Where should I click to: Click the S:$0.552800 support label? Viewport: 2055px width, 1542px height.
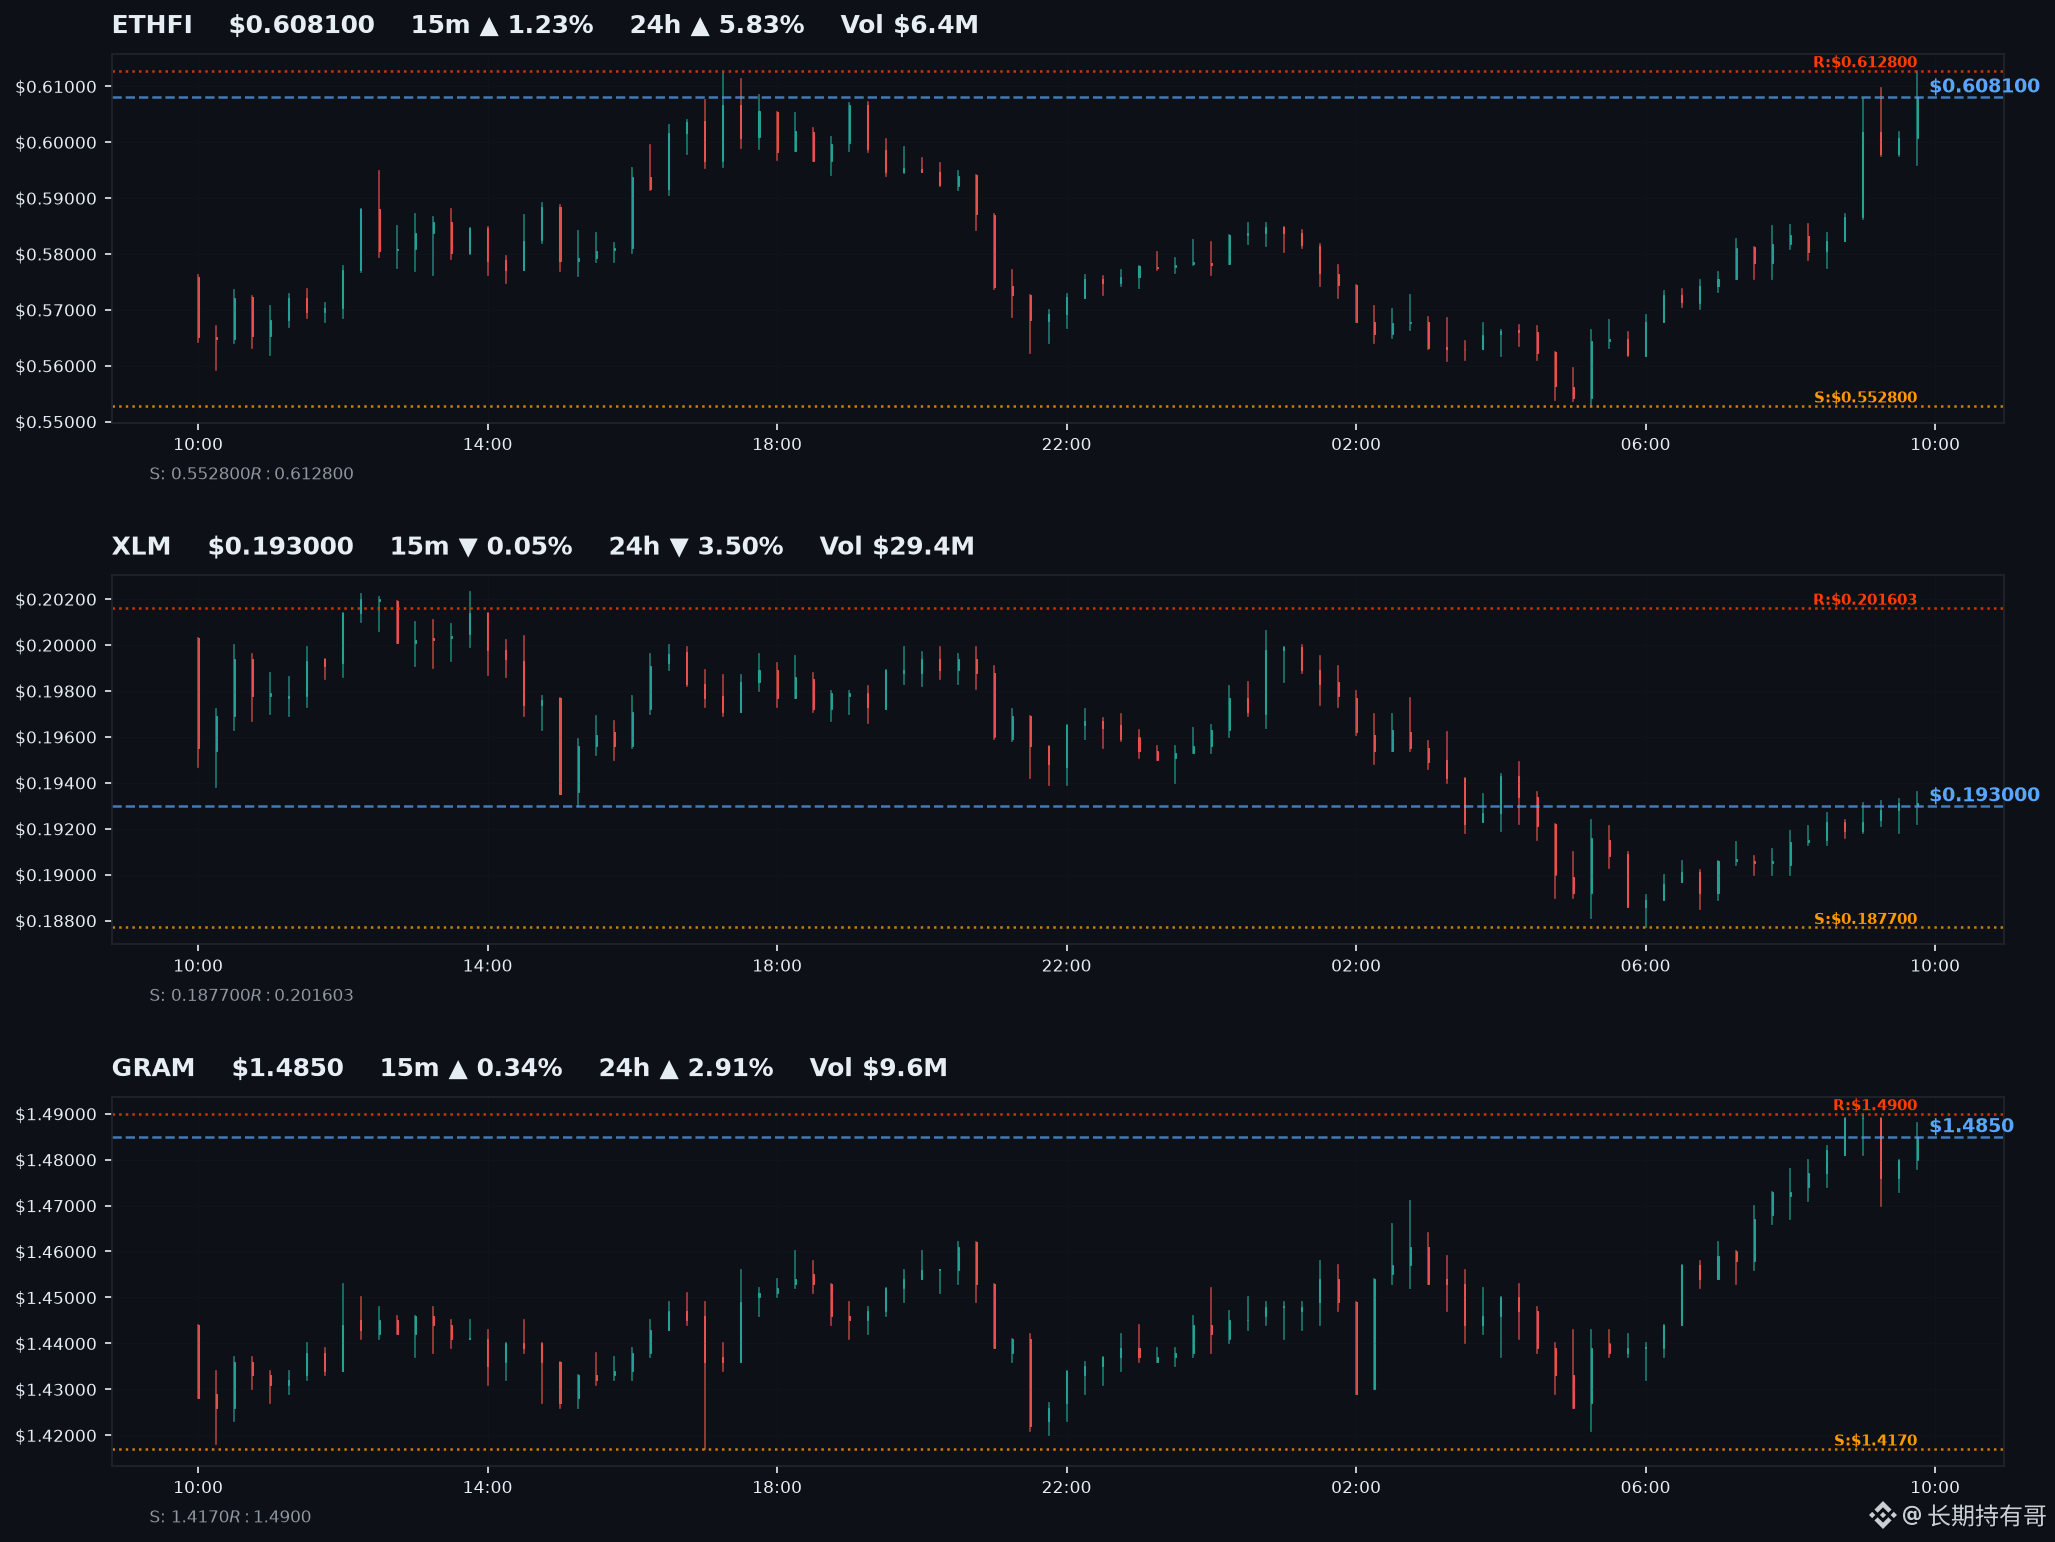pos(1866,397)
